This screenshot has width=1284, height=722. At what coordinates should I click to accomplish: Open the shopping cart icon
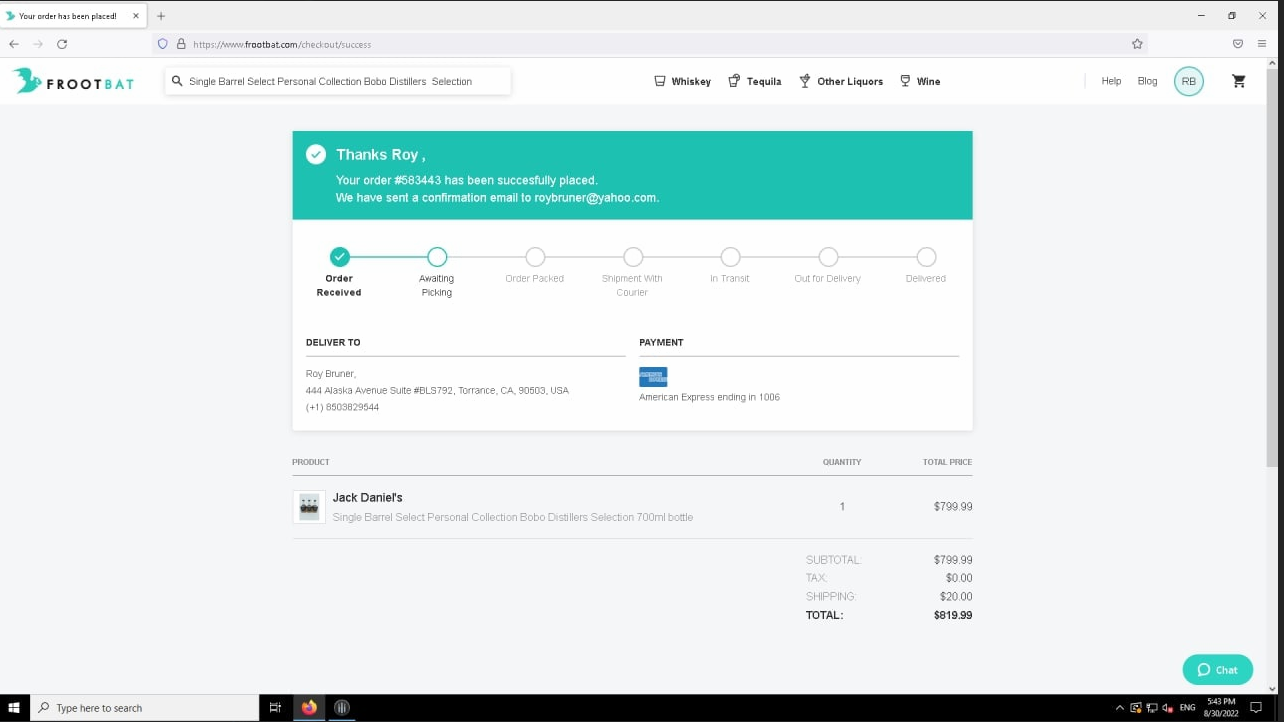[x=1239, y=81]
